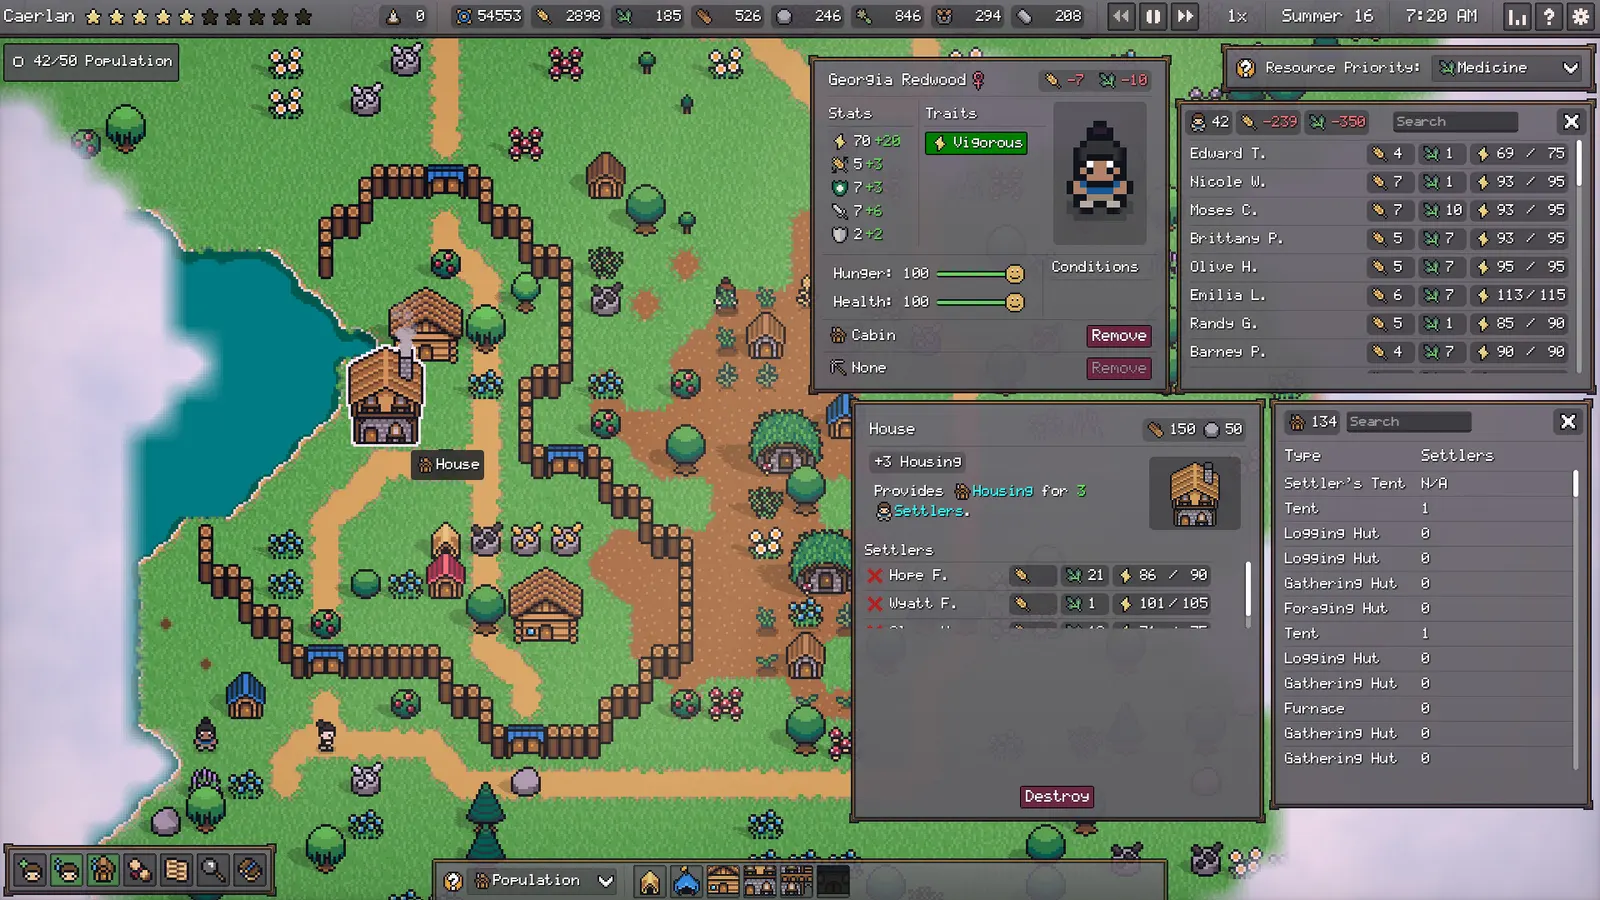
Task: Open the Resource Priority dropdown showing Medicine
Action: click(x=1508, y=68)
